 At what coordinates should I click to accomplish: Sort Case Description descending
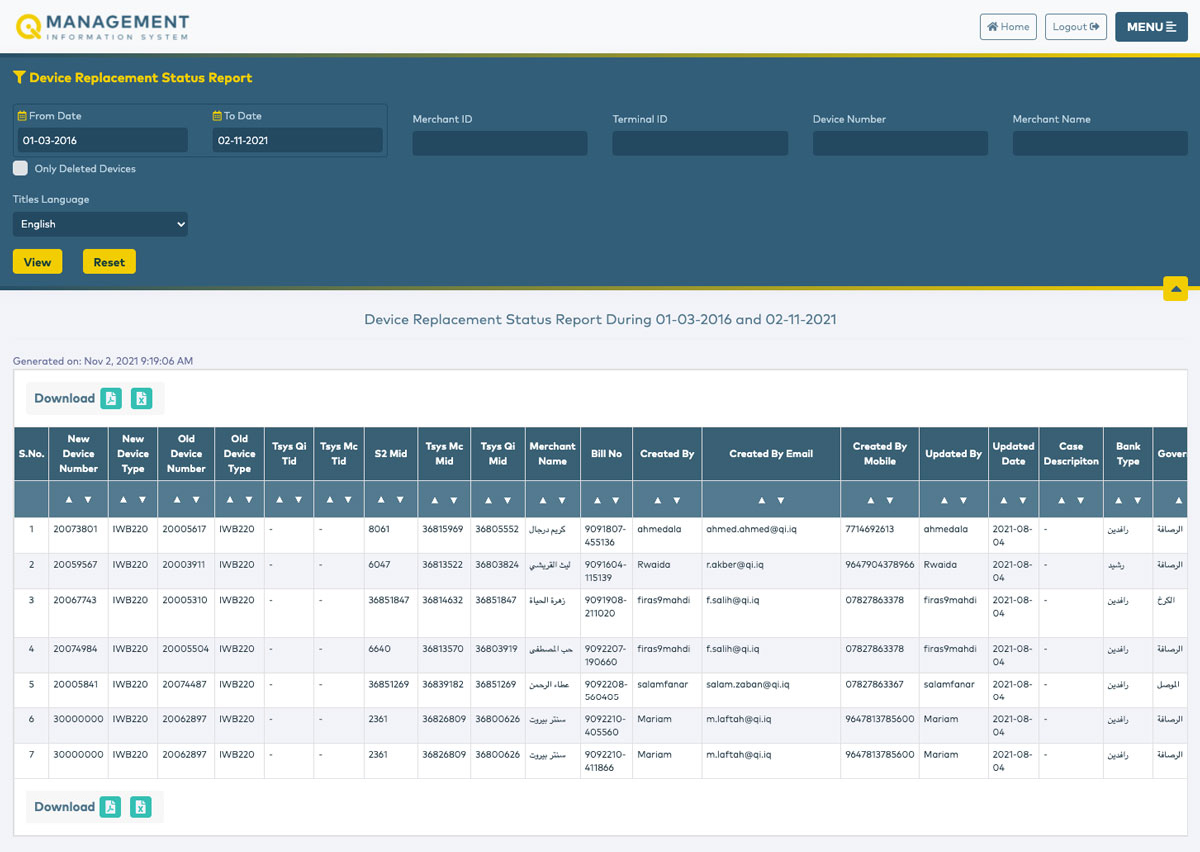[x=1080, y=499]
